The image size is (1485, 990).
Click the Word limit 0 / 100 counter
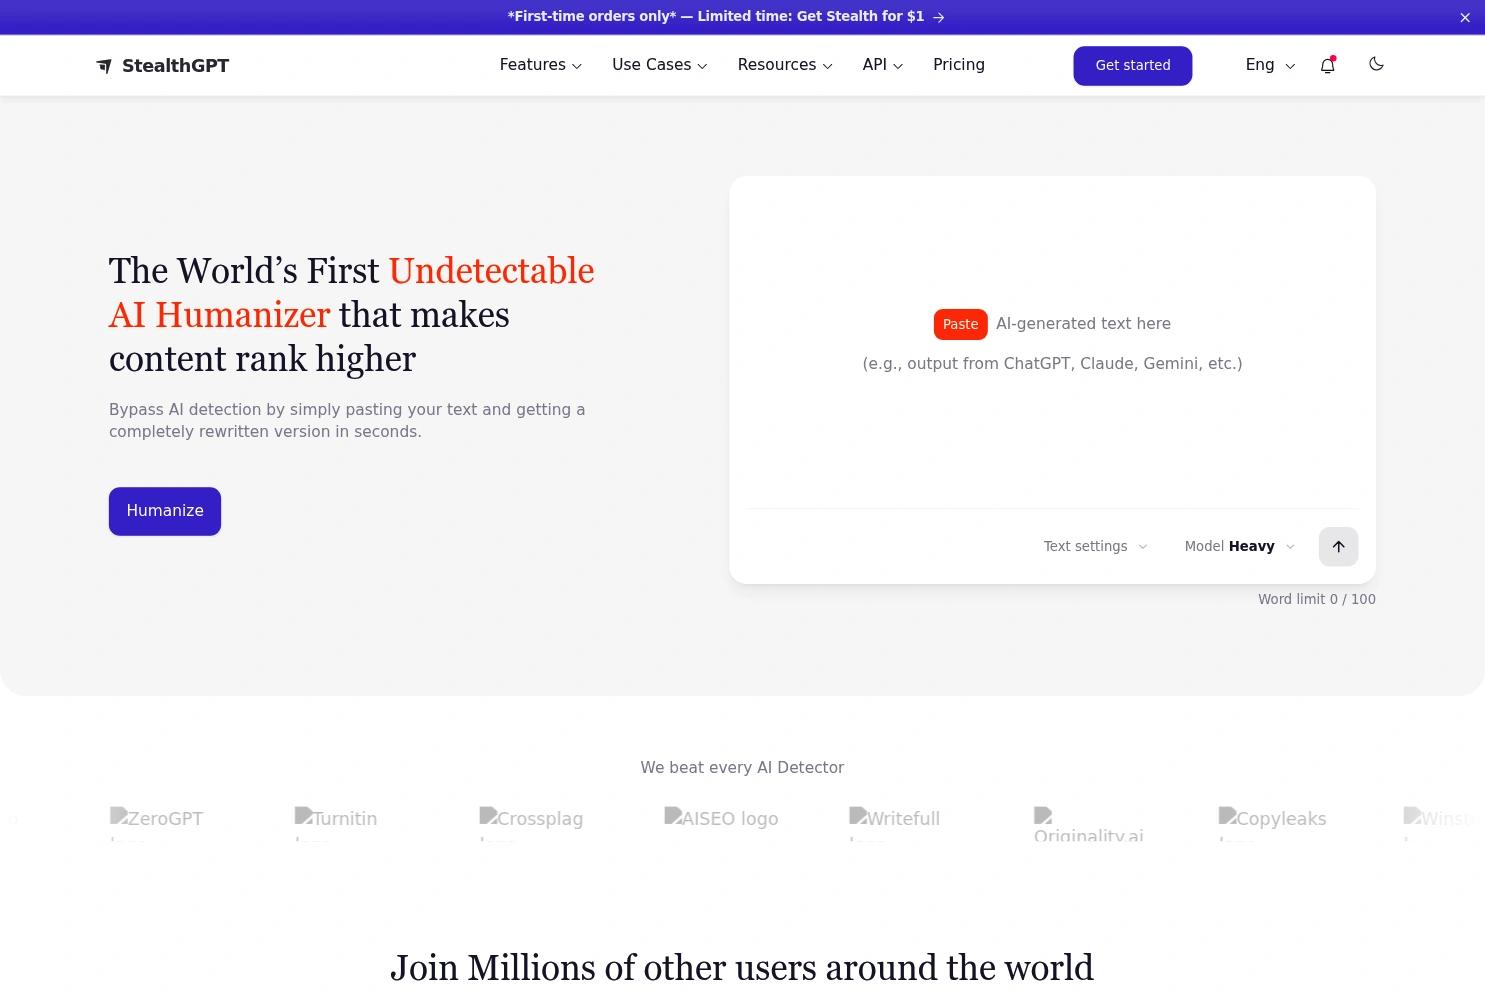pyautogui.click(x=1317, y=599)
